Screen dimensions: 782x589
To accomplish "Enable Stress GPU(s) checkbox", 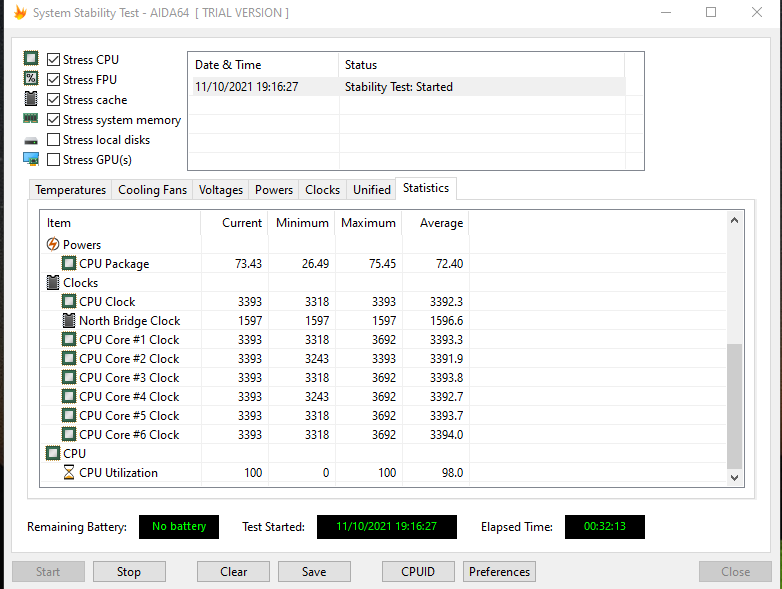I will click(x=53, y=160).
